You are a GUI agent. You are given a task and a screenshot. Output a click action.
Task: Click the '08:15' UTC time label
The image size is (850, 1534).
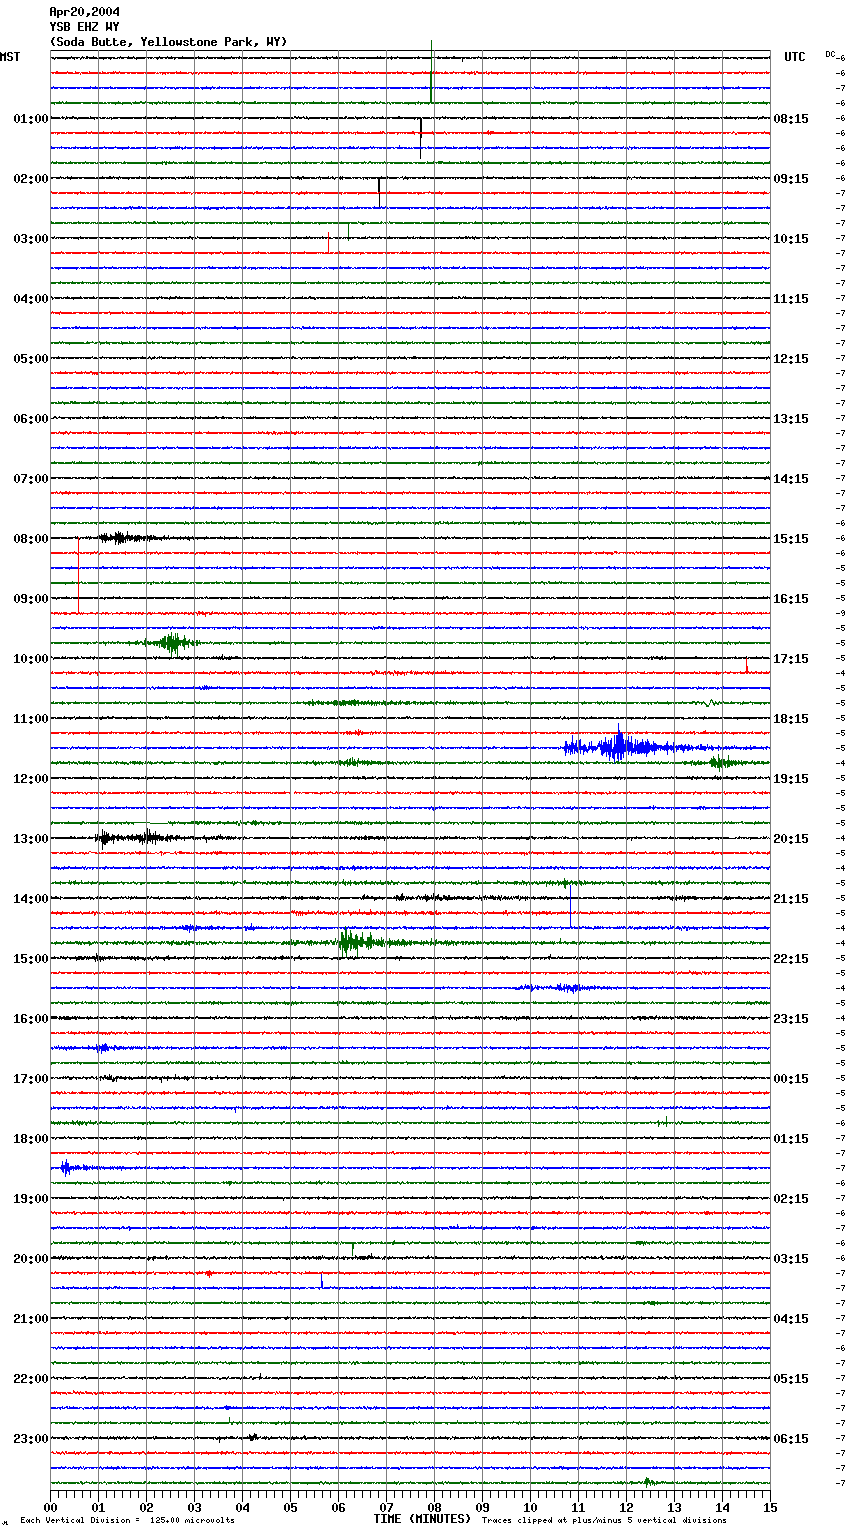click(791, 119)
